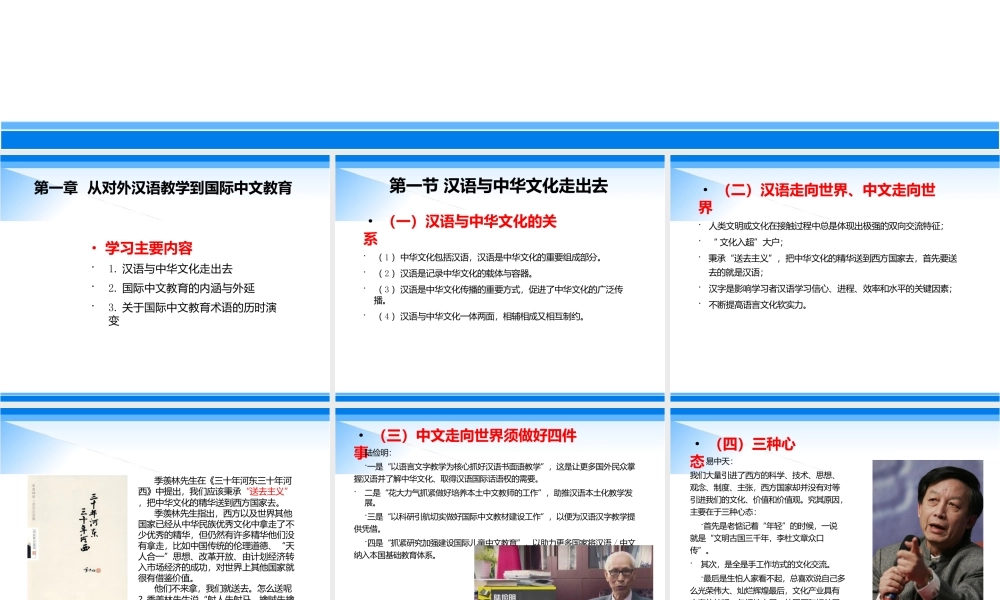Select the line (1) 中华文化包括汉语
This screenshot has width=1000, height=600.
click(x=489, y=258)
